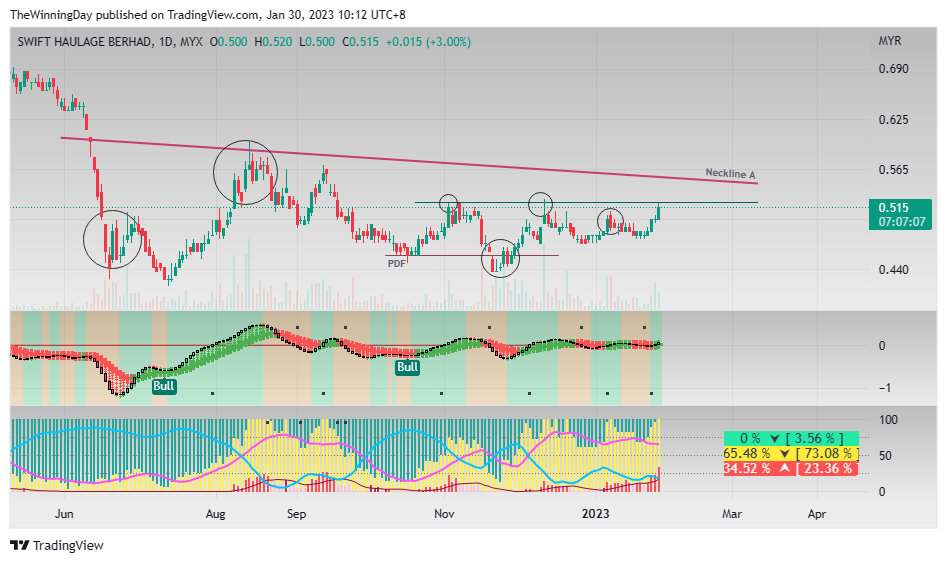Click the 100 level on bottom indicator axis

click(x=888, y=419)
